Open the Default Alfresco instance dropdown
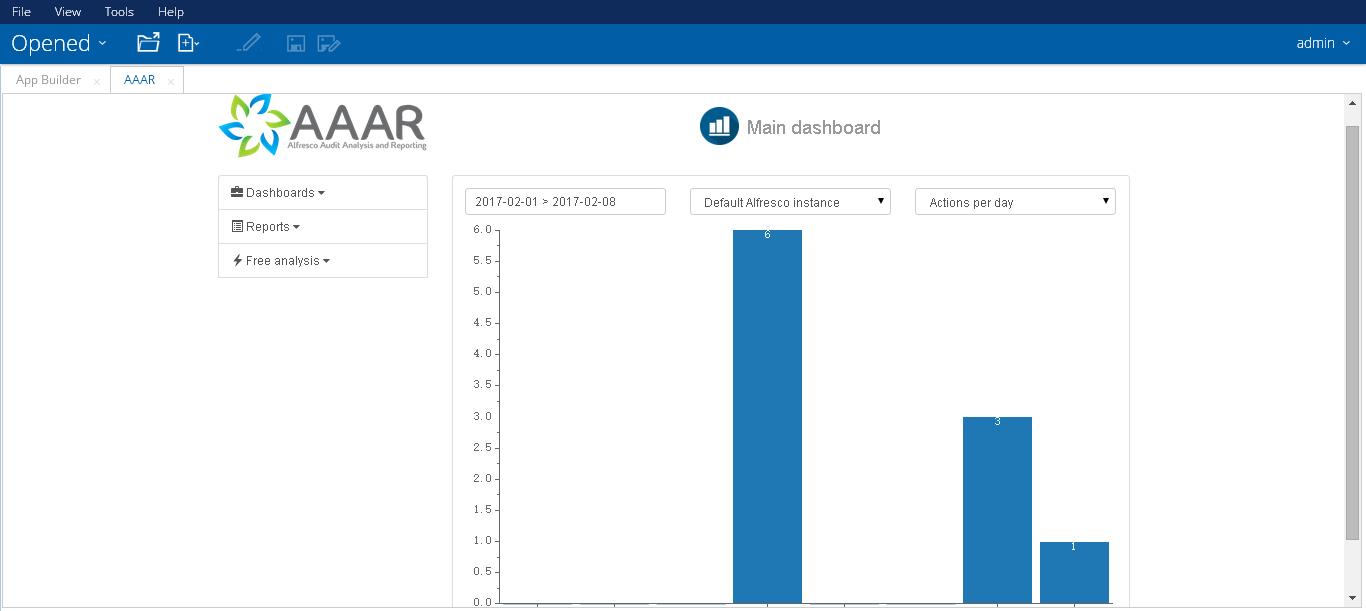1366x611 pixels. tap(790, 202)
